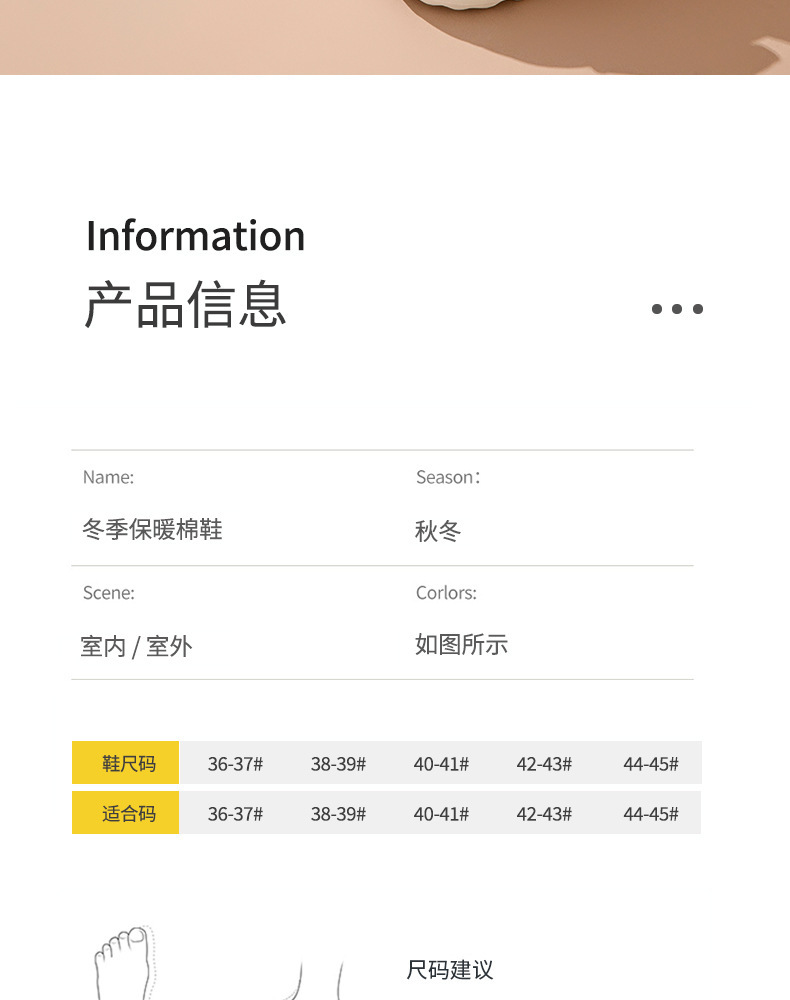Click the product name 冬季保暖棉鞋
This screenshot has height=1000, width=790.
point(152,529)
